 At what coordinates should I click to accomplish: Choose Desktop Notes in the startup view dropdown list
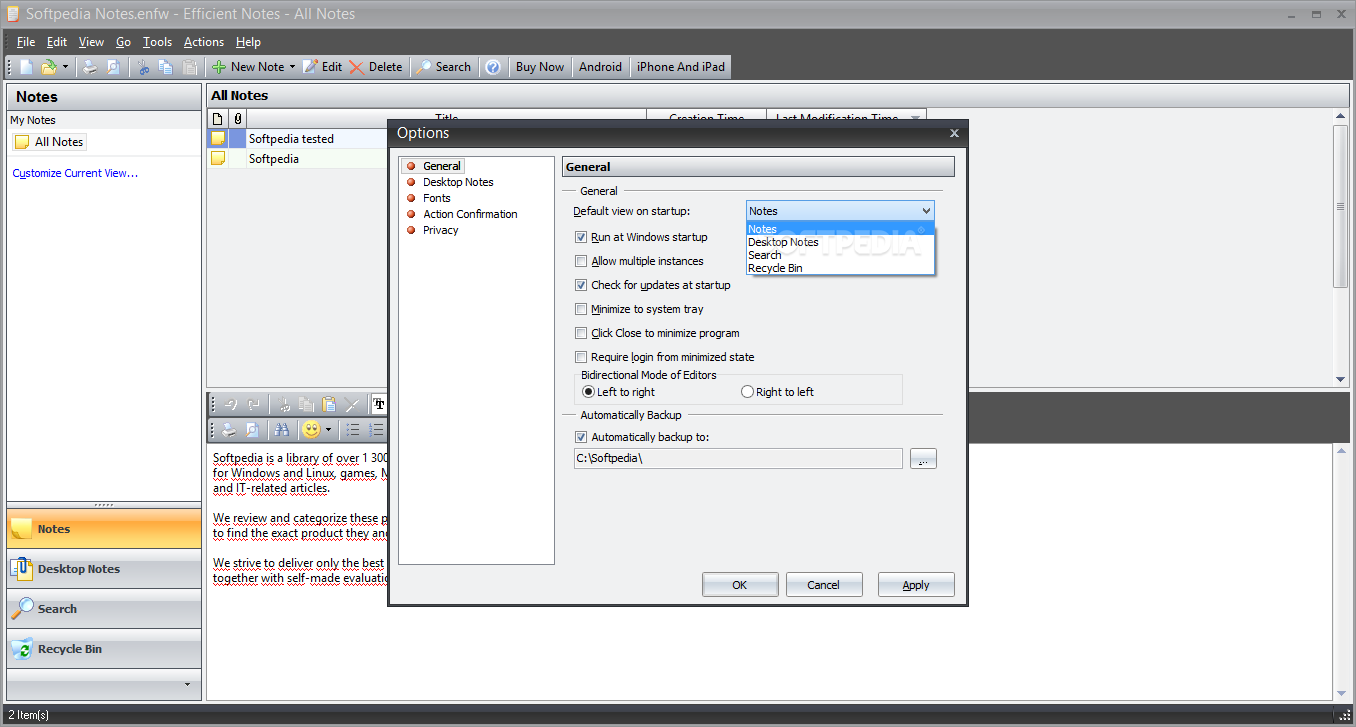840,242
